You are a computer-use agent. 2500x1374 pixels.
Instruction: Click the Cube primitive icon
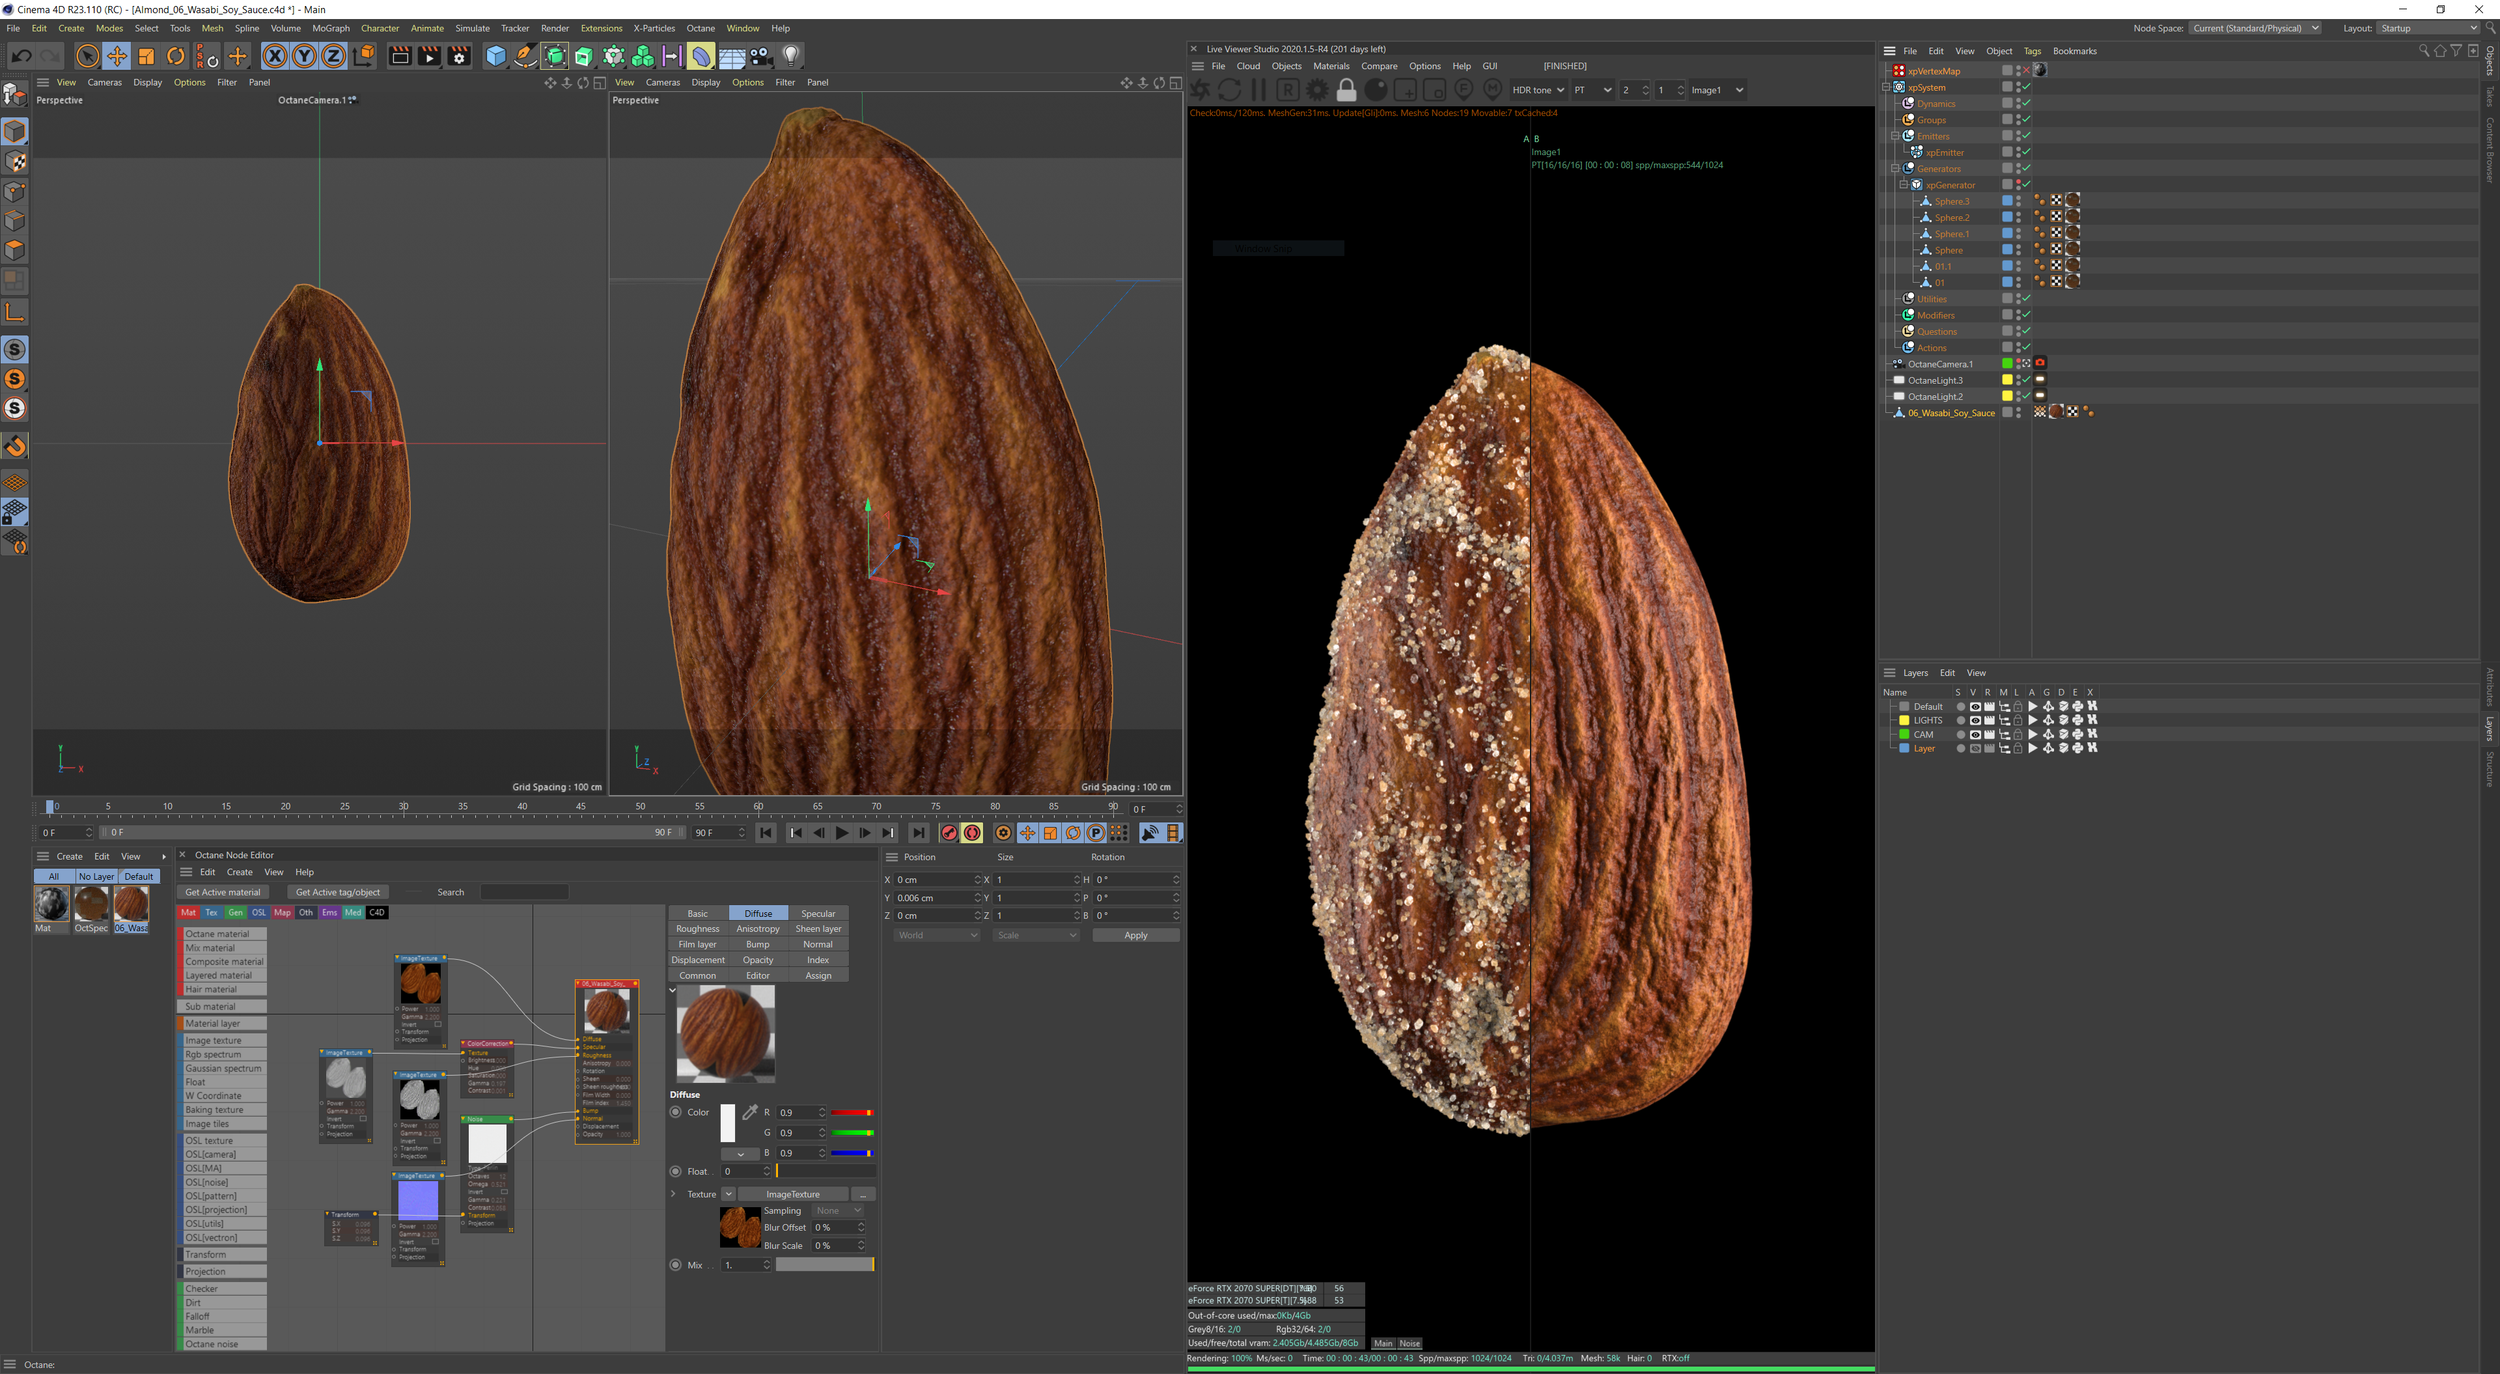[495, 56]
